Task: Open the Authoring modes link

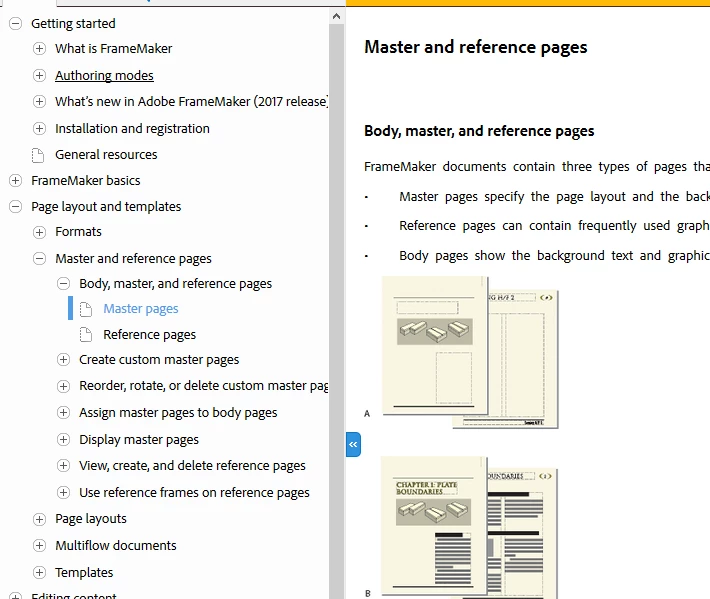Action: tap(104, 75)
